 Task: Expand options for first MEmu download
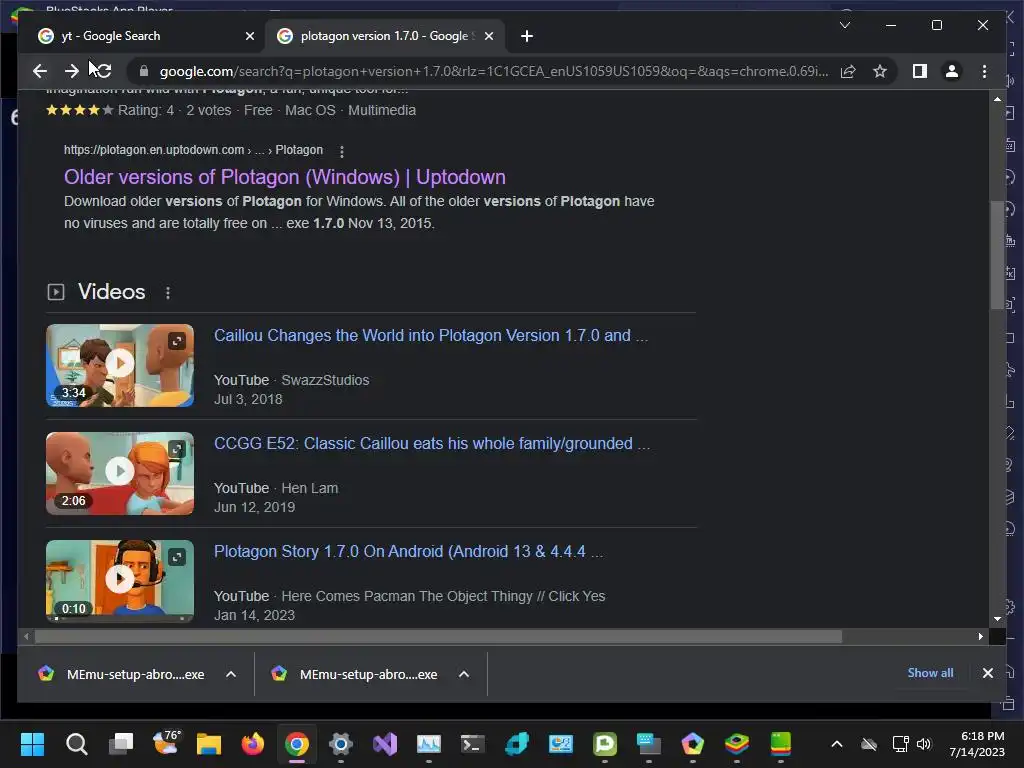(231, 675)
